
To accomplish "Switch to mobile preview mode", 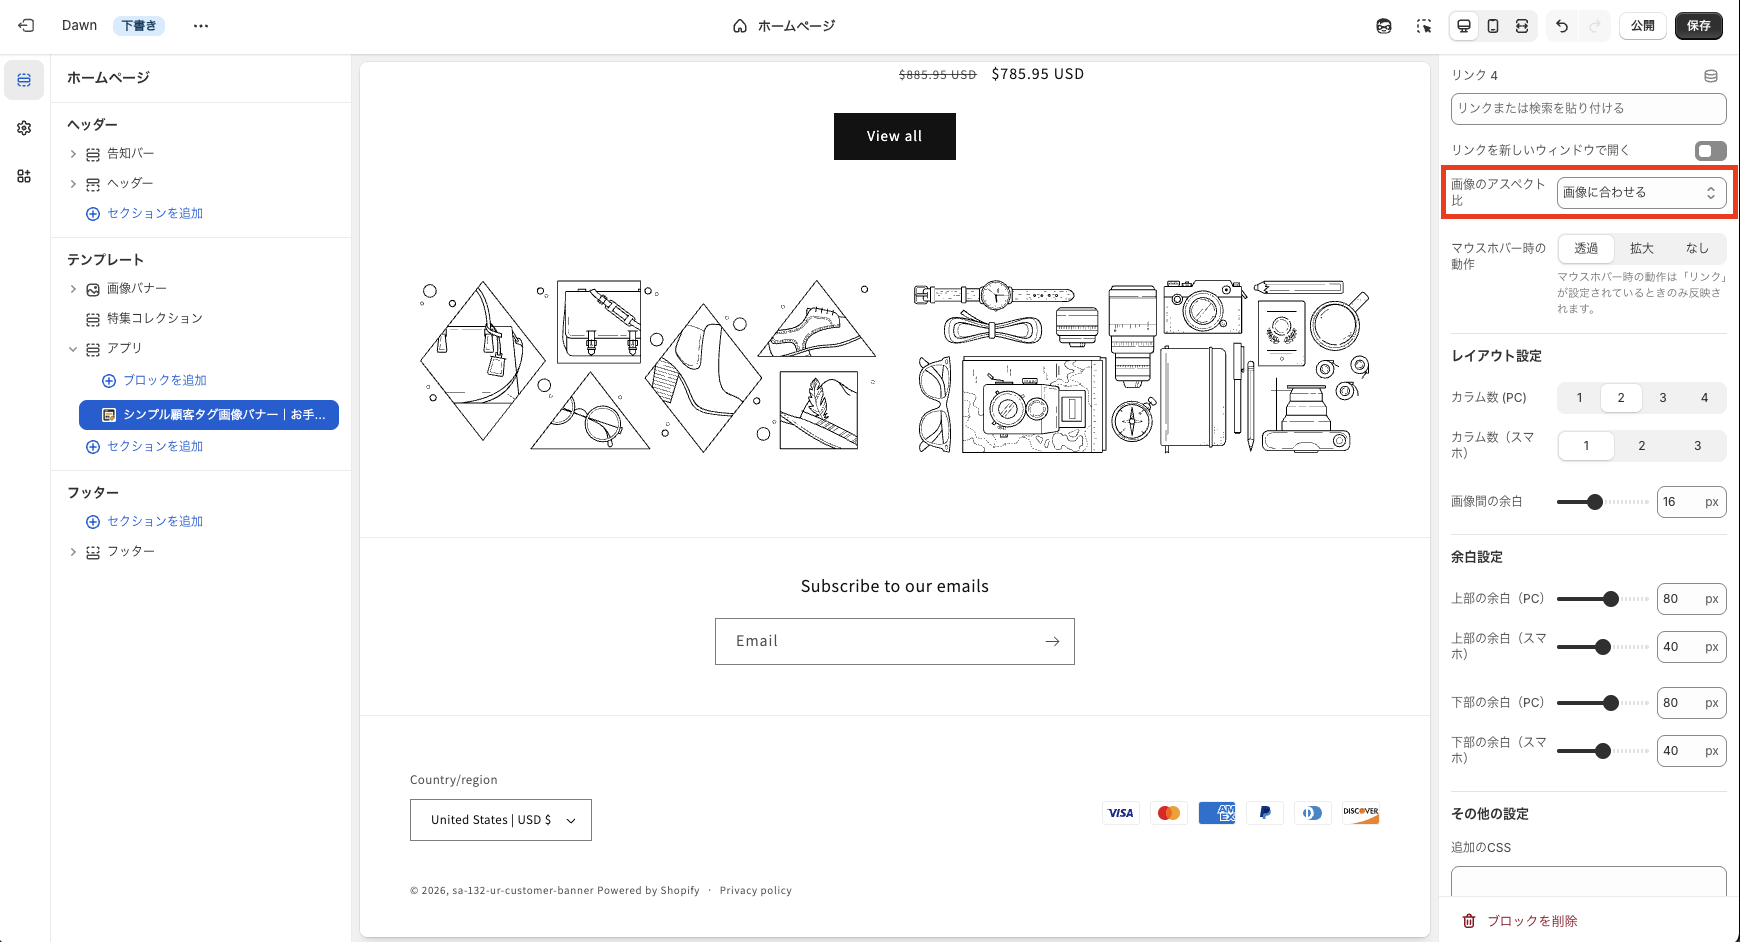I will point(1493,26).
